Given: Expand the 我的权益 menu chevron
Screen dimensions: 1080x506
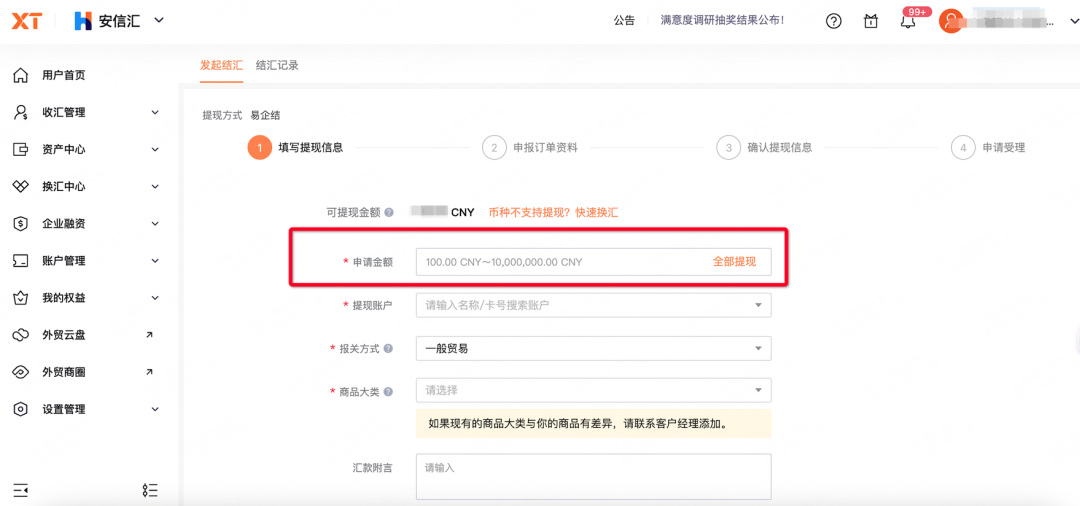Looking at the screenshot, I should (x=155, y=298).
